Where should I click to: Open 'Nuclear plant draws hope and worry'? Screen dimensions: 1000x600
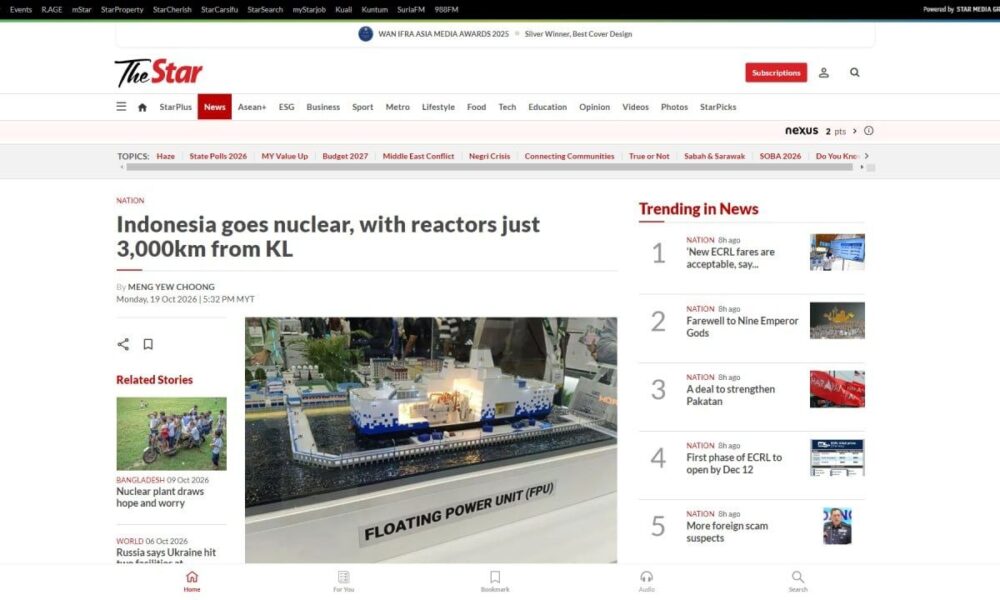pyautogui.click(x=160, y=497)
